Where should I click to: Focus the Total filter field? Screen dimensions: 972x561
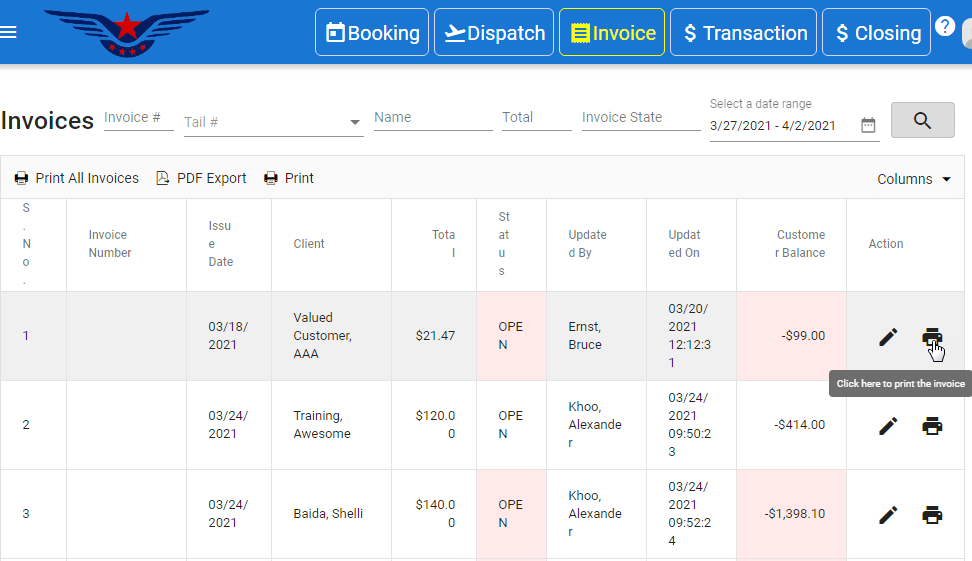[x=536, y=118]
